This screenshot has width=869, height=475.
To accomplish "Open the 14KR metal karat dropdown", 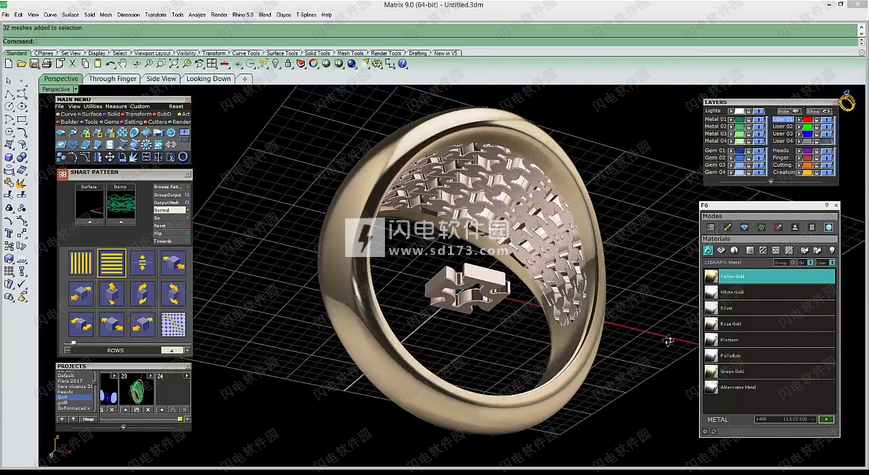I will pyautogui.click(x=785, y=419).
